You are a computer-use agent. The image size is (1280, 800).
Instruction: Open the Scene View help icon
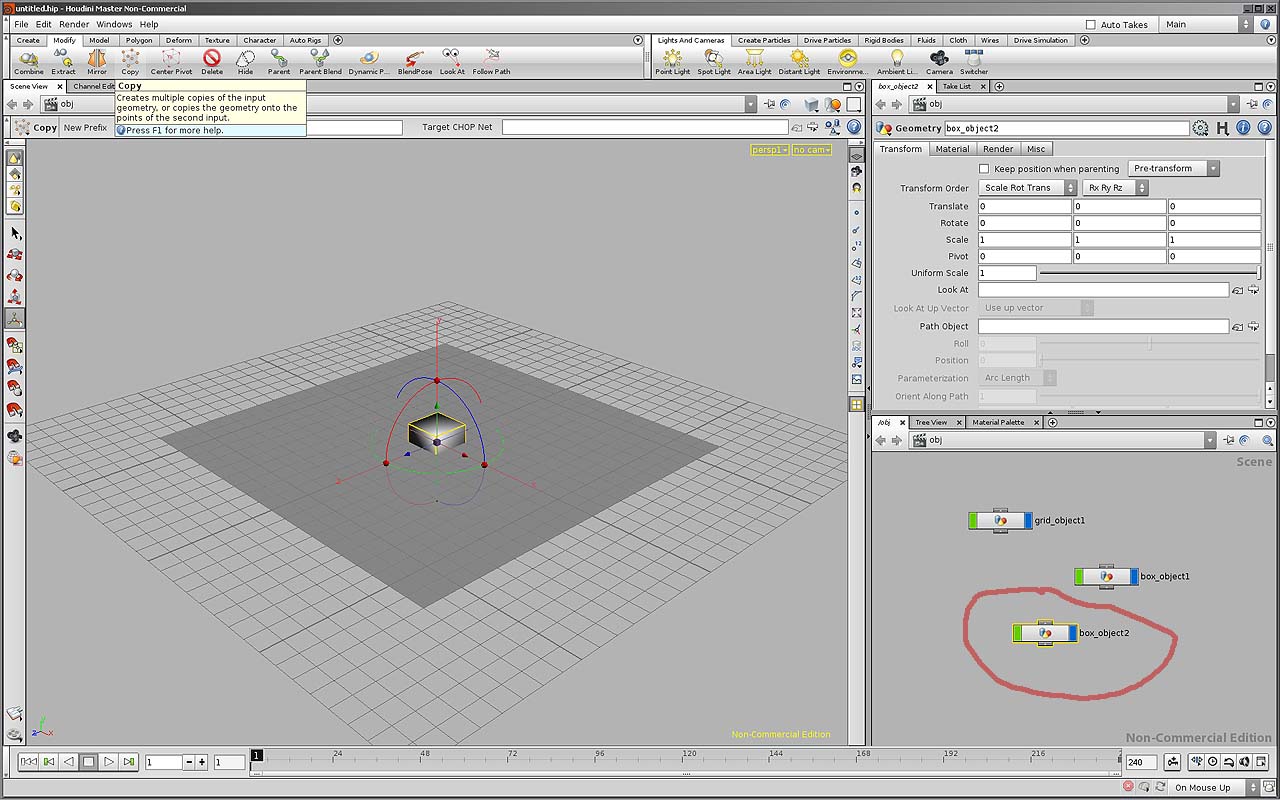pyautogui.click(x=854, y=127)
